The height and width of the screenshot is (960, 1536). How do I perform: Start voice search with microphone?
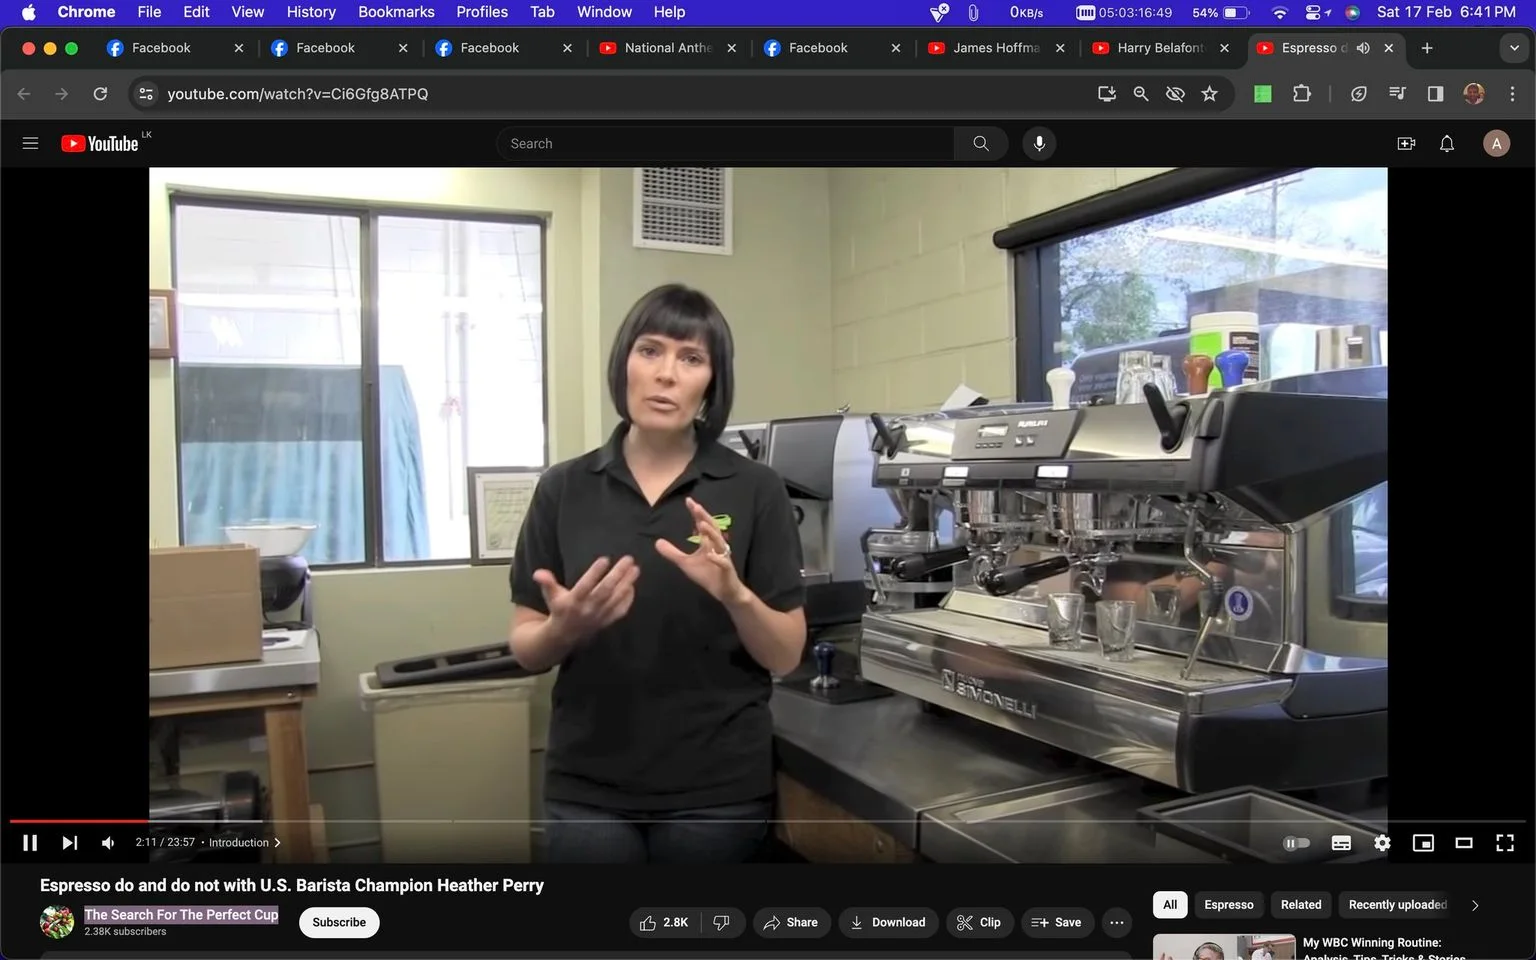click(x=1039, y=144)
